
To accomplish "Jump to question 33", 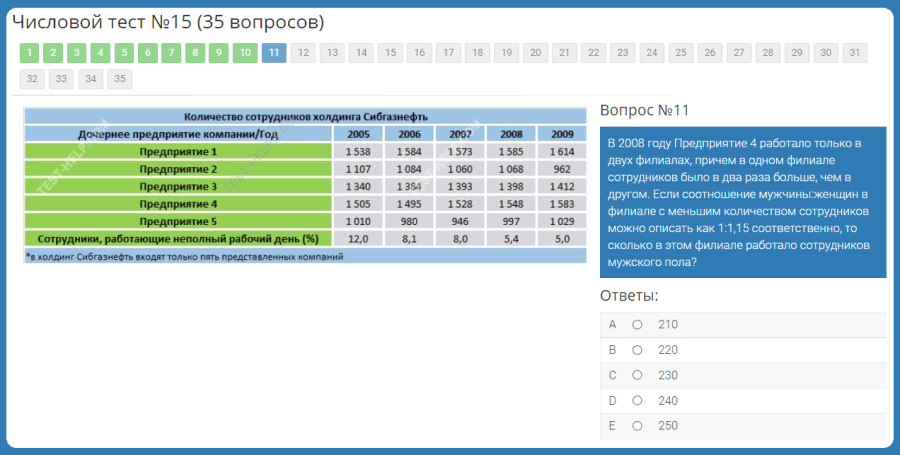I will (61, 79).
